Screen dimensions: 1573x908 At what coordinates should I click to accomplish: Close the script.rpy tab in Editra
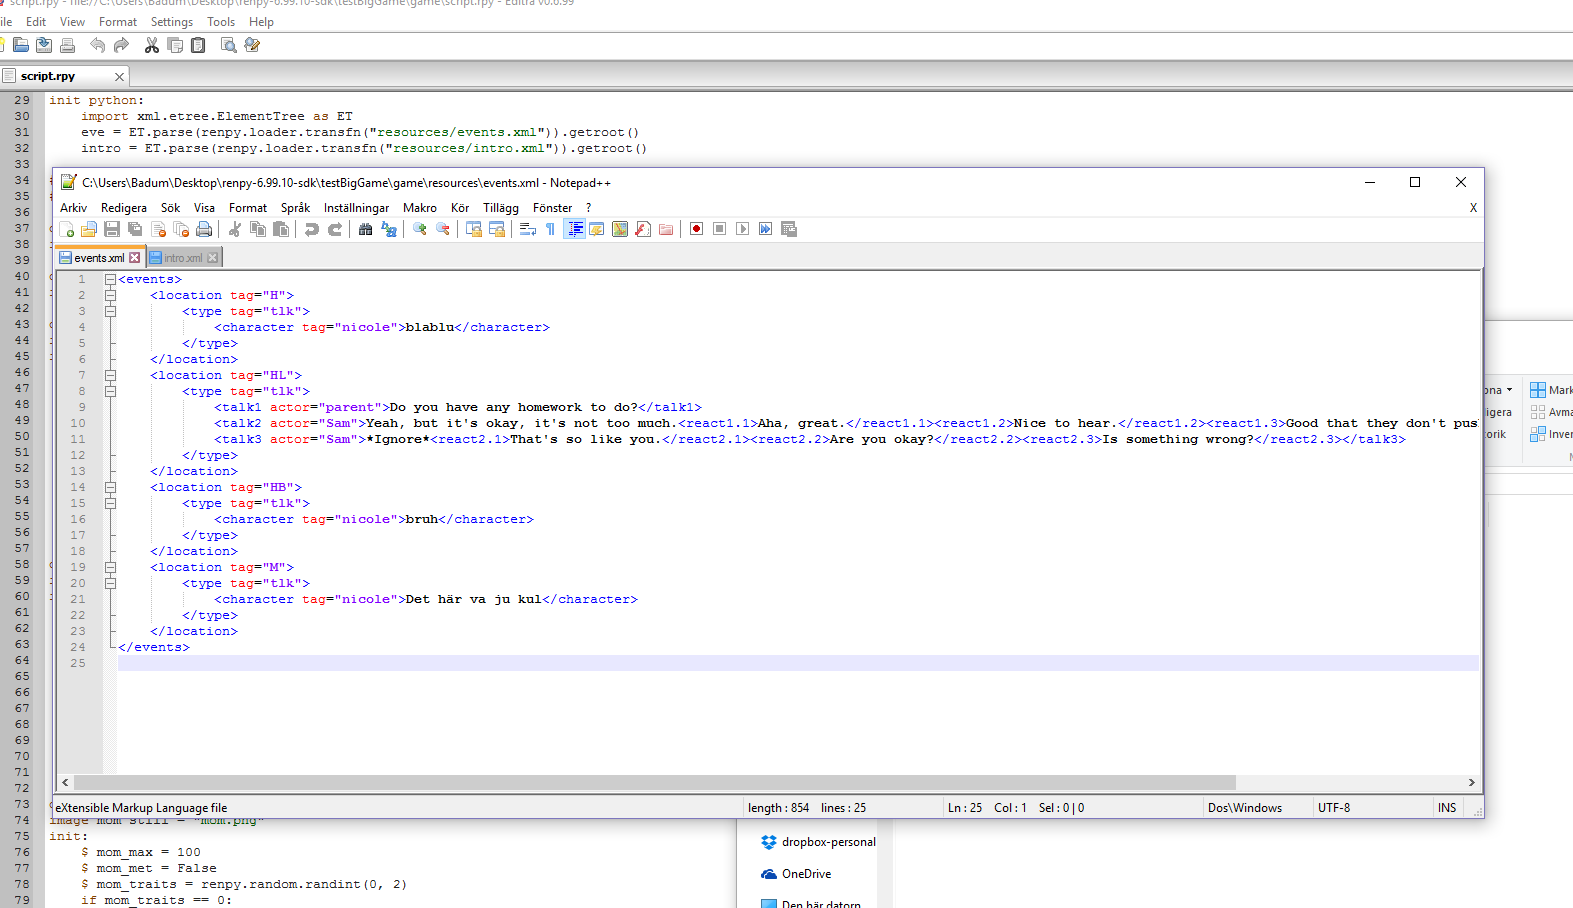119,77
